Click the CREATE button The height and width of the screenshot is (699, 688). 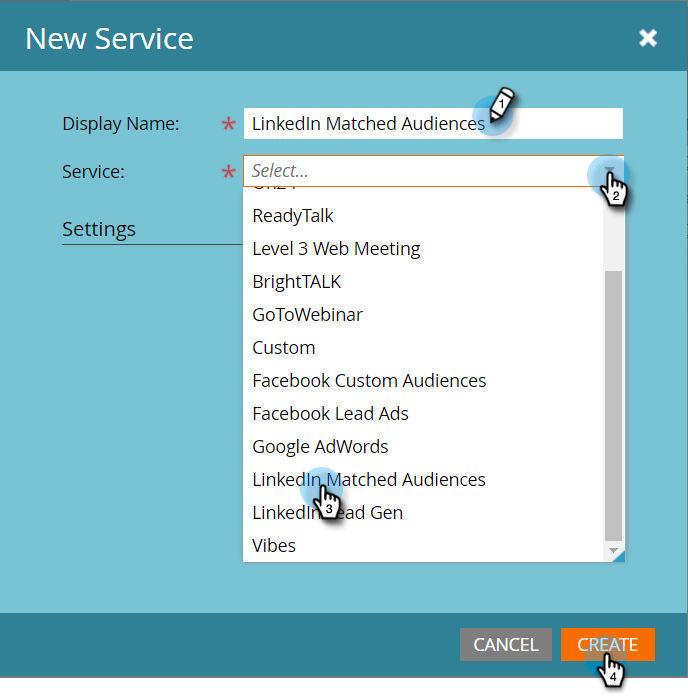[x=608, y=645]
